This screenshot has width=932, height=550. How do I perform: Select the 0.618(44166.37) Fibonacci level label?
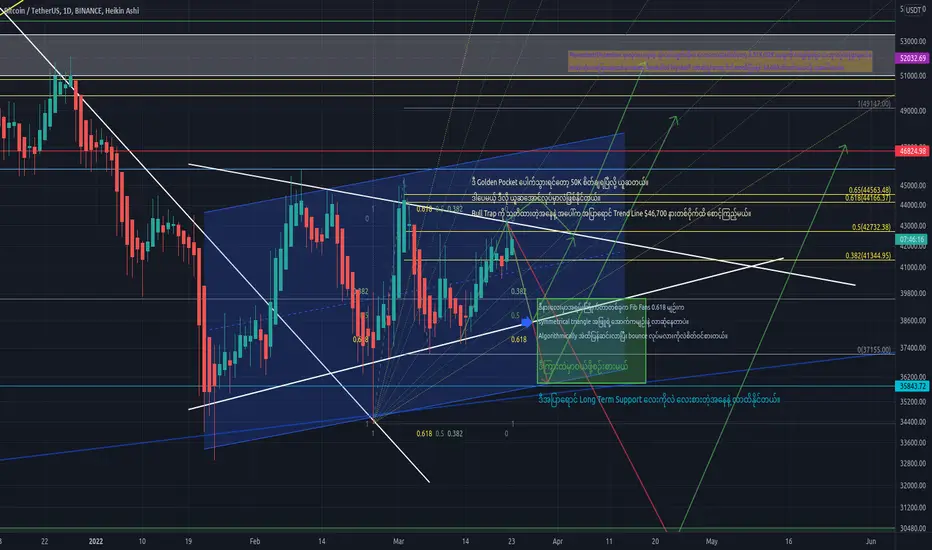tap(867, 198)
